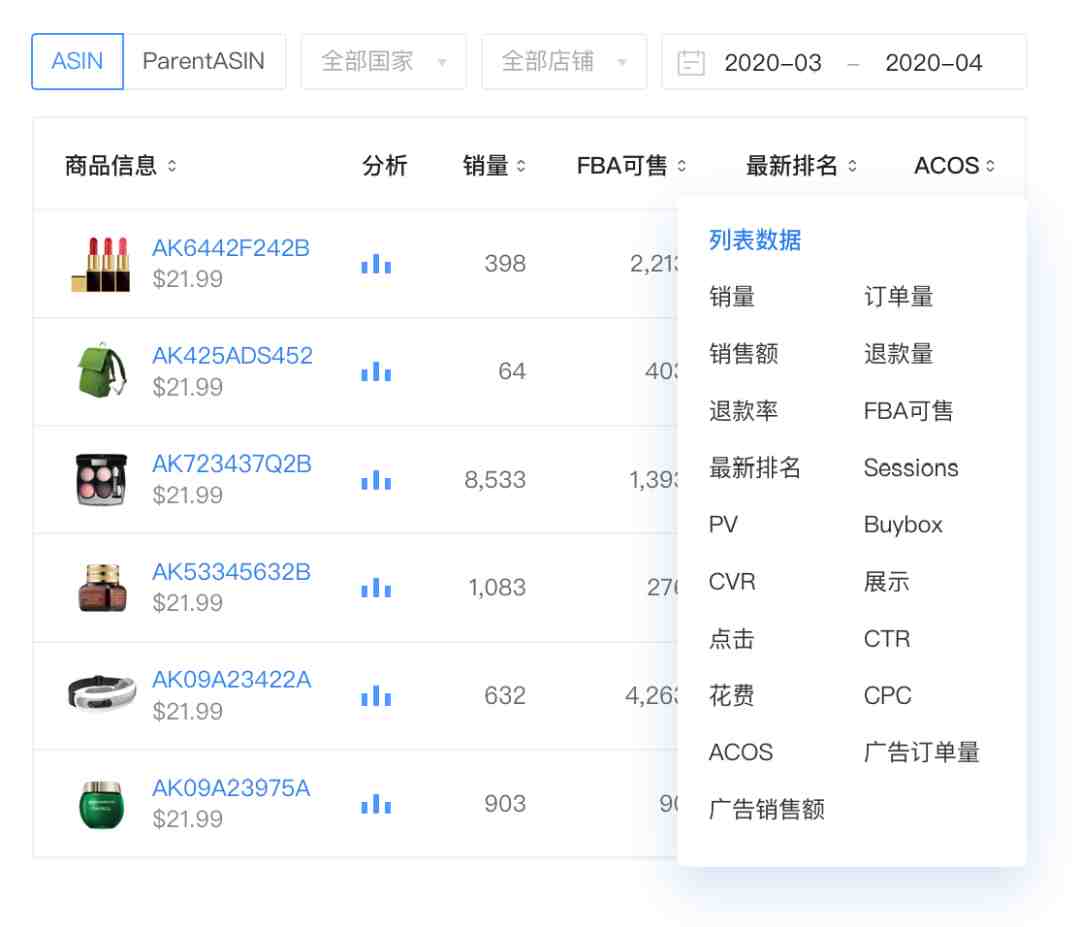Click sales value 903
The image size is (1080, 927).
pyautogui.click(x=505, y=804)
